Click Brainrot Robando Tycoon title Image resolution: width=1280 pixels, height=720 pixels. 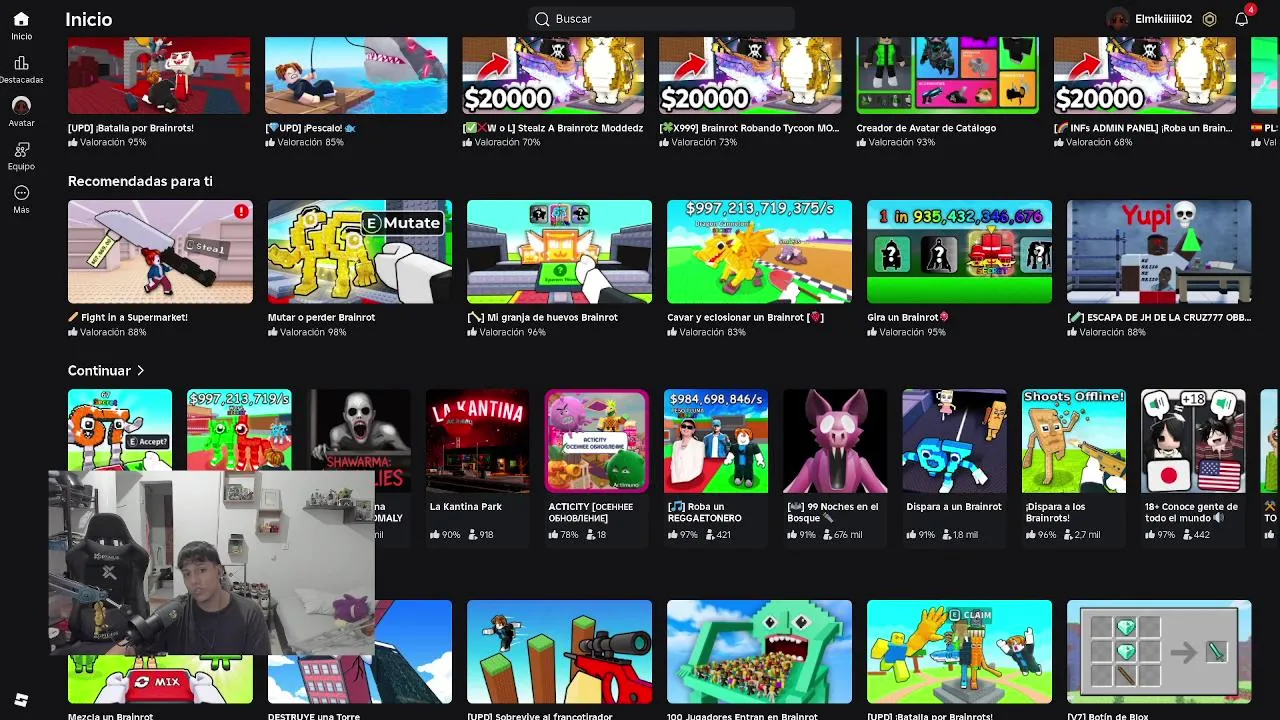749,128
